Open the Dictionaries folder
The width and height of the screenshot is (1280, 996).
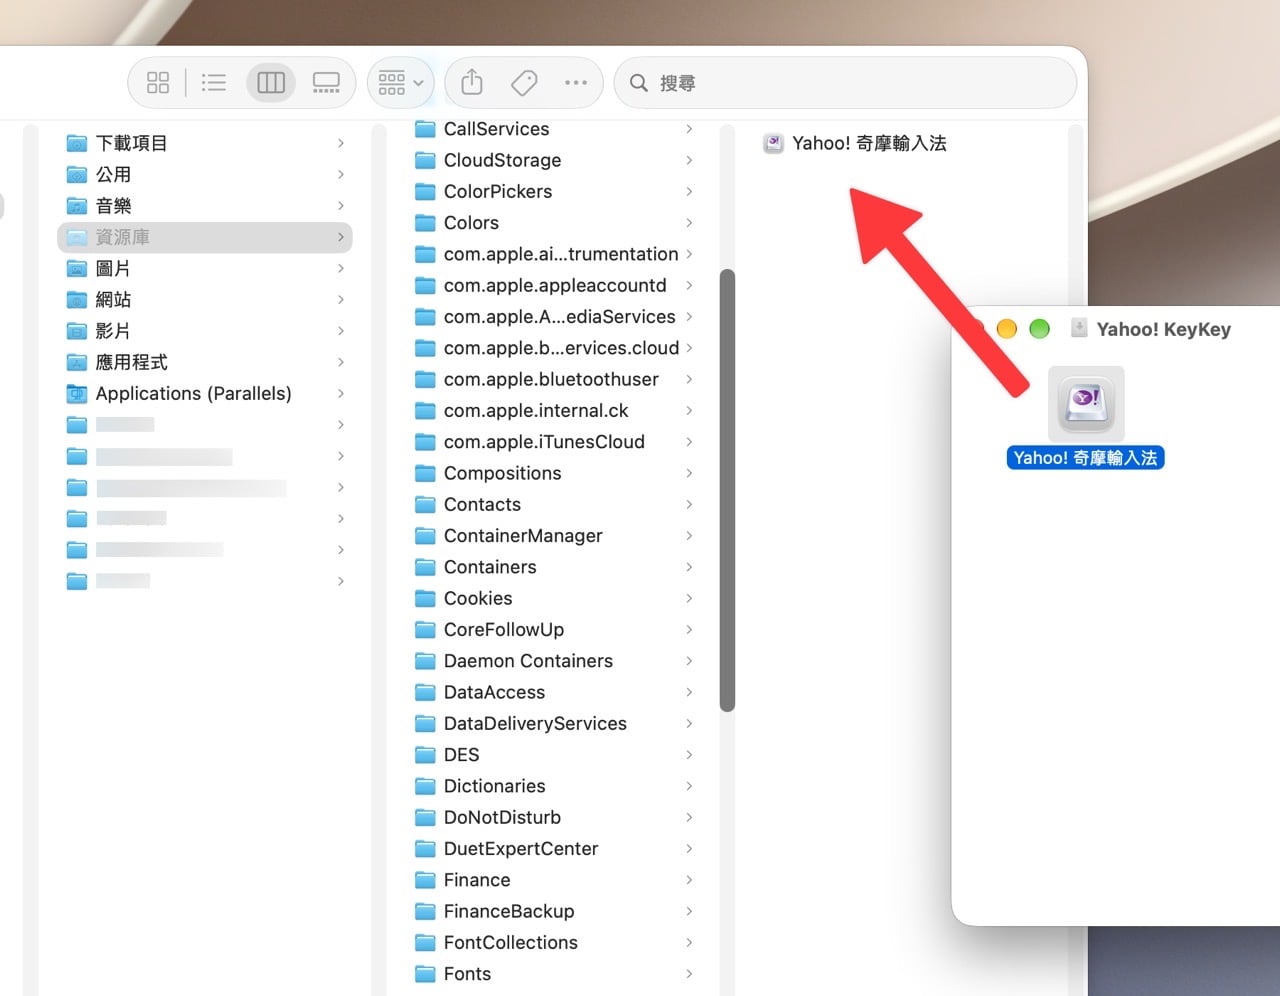click(555, 786)
